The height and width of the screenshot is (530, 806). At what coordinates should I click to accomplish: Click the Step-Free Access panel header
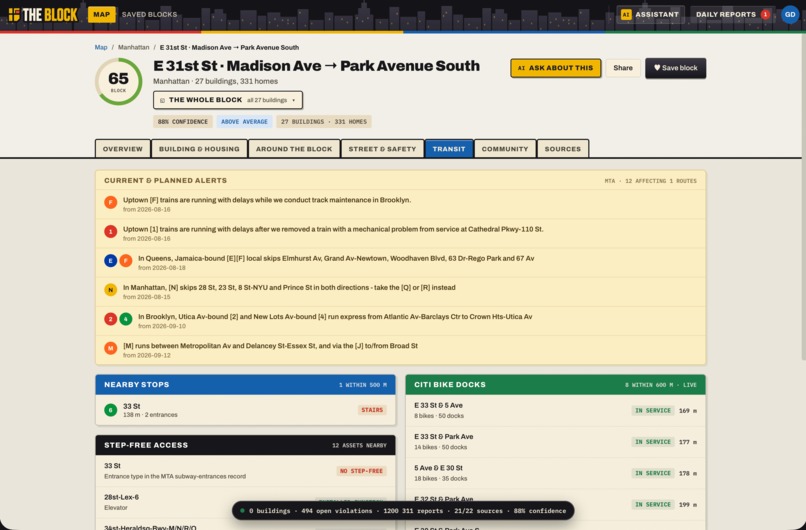[245, 445]
